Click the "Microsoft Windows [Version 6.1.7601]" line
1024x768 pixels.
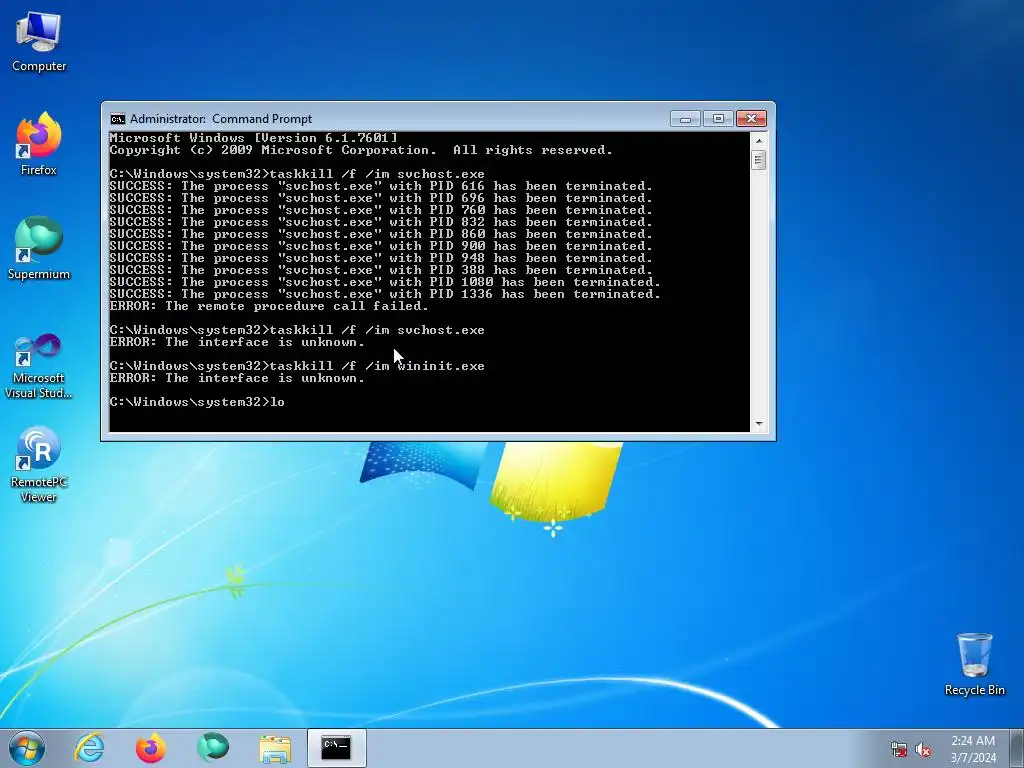pyautogui.click(x=253, y=138)
